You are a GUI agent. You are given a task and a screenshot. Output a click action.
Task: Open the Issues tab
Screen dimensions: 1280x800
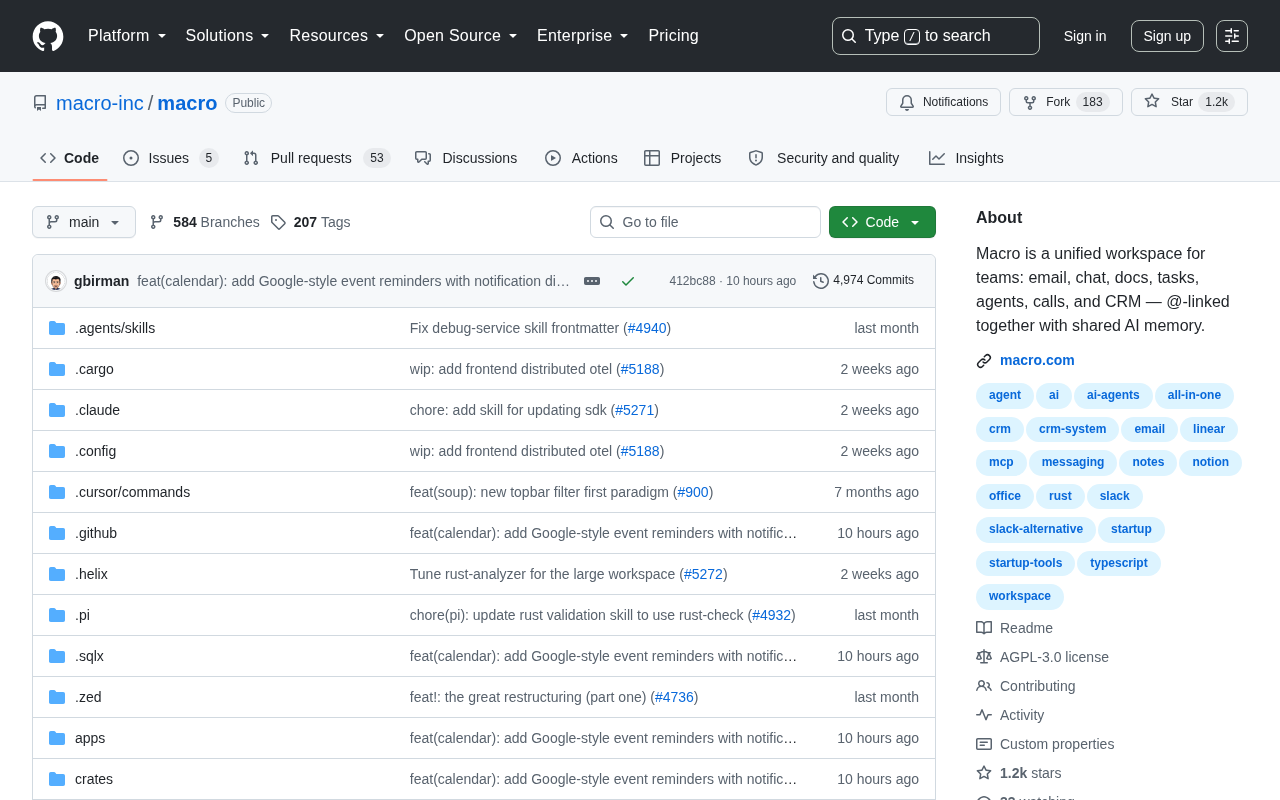coord(171,158)
